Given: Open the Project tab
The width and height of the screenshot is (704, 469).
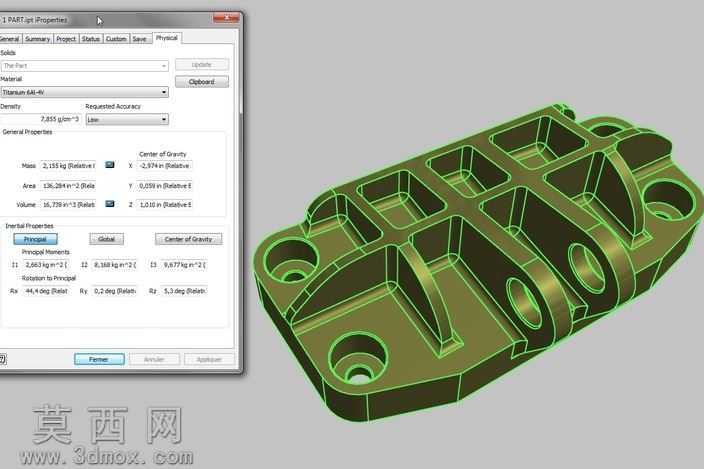Looking at the screenshot, I should 66,39.
